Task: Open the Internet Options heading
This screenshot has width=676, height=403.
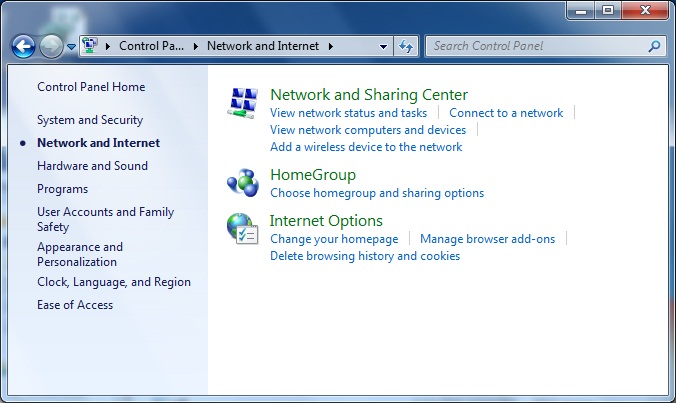Action: (x=326, y=221)
